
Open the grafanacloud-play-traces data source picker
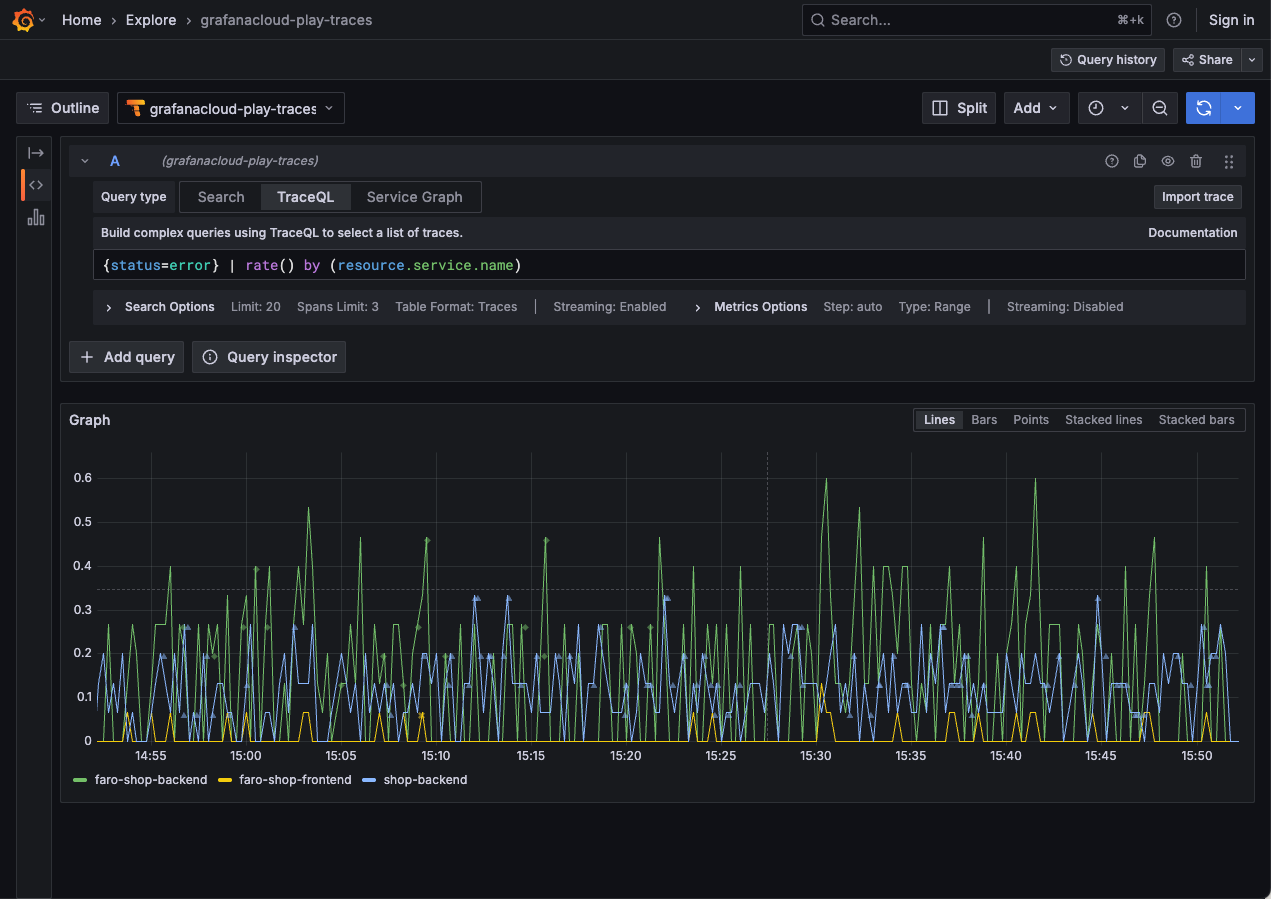click(x=230, y=107)
